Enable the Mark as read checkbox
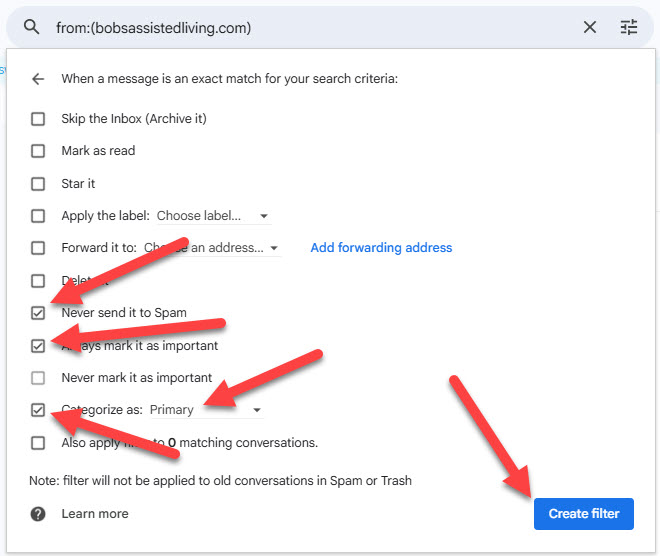Screen dimensions: 660x556 38,151
